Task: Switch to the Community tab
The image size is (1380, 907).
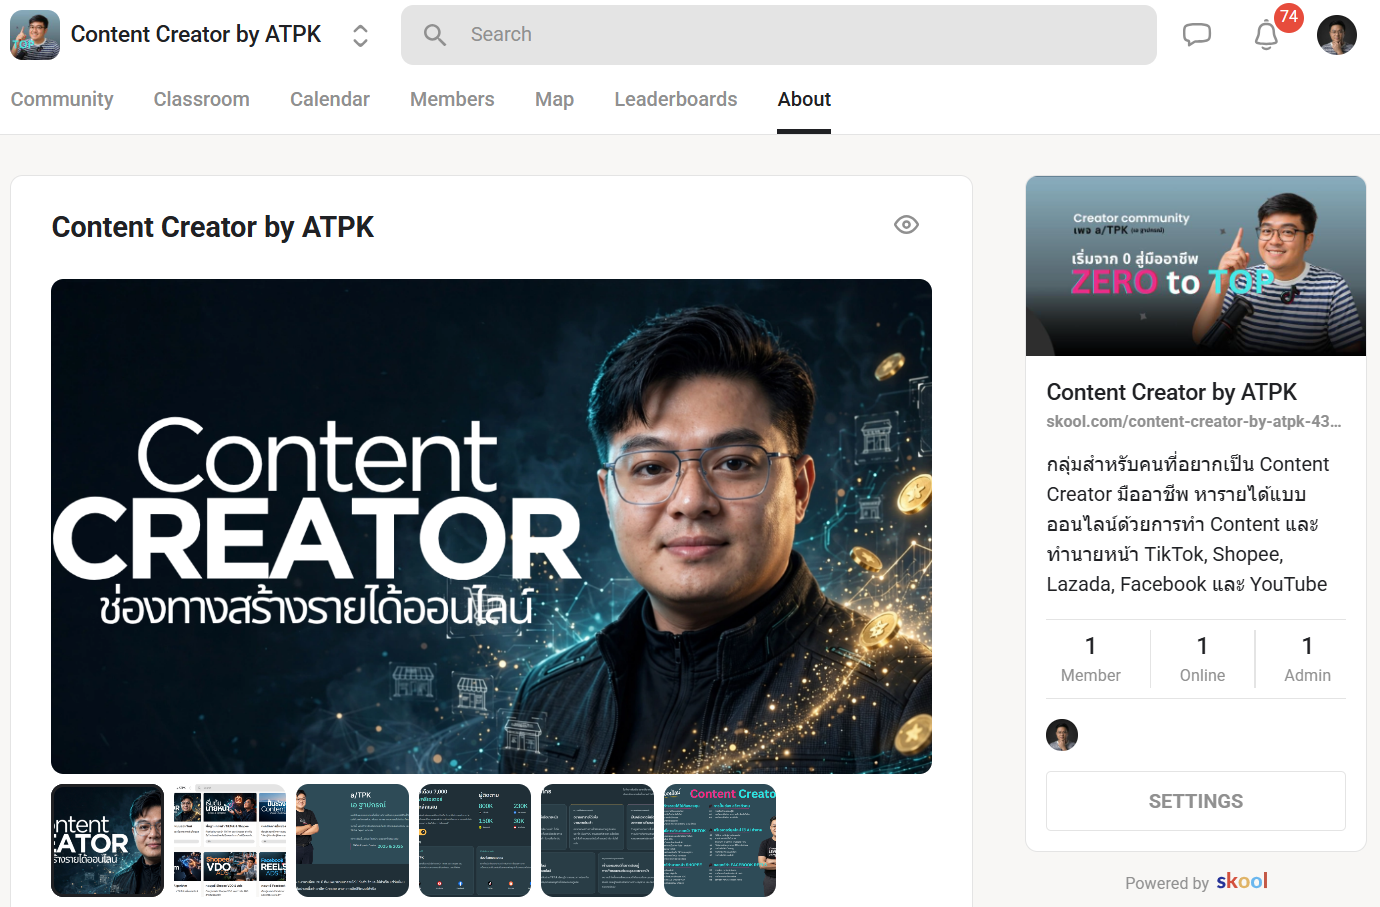Action: pyautogui.click(x=62, y=99)
